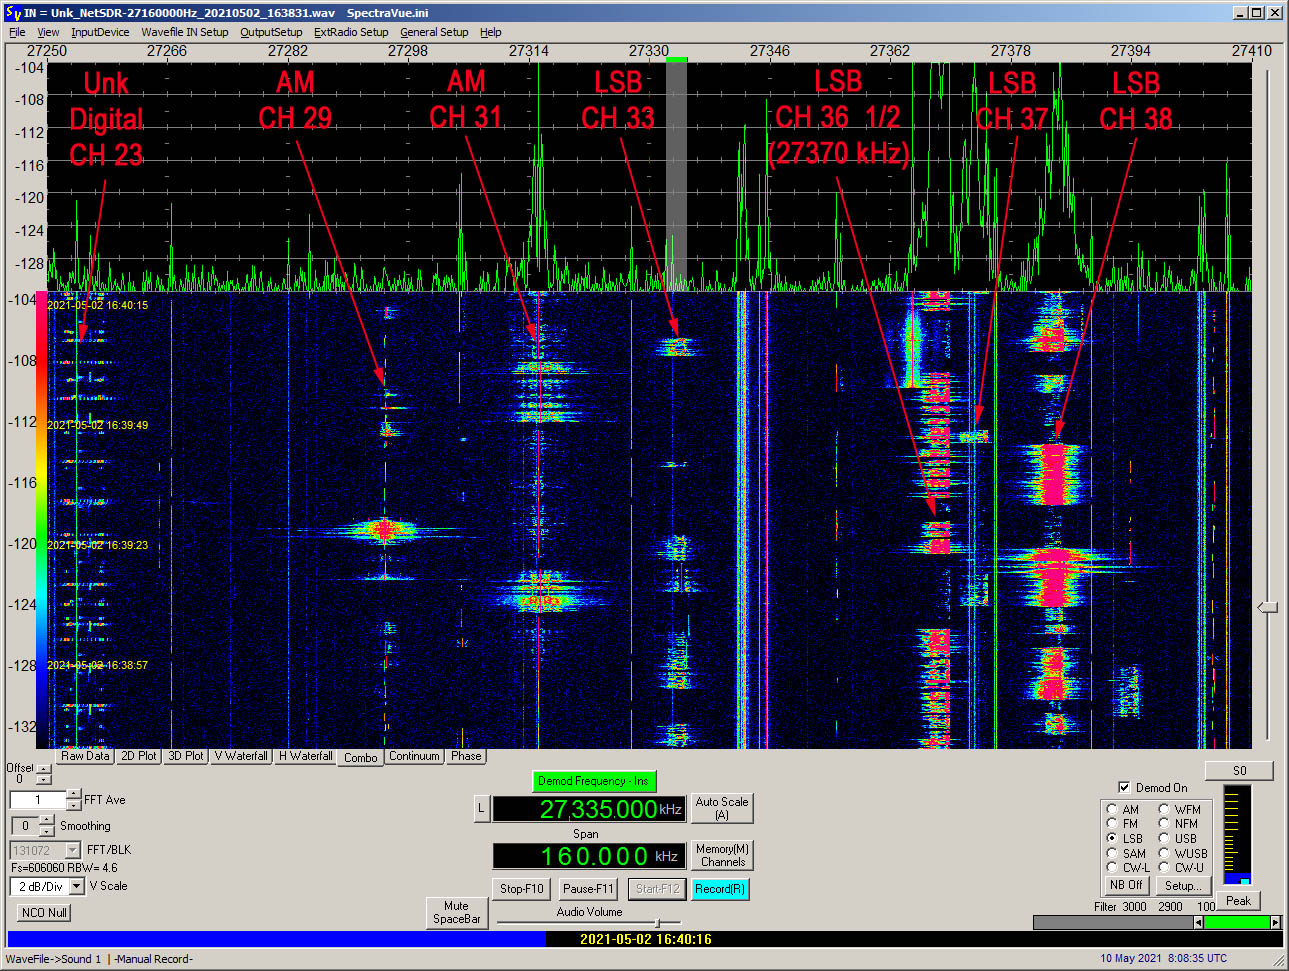
Task: Switch to the Continuum tab
Action: click(414, 756)
